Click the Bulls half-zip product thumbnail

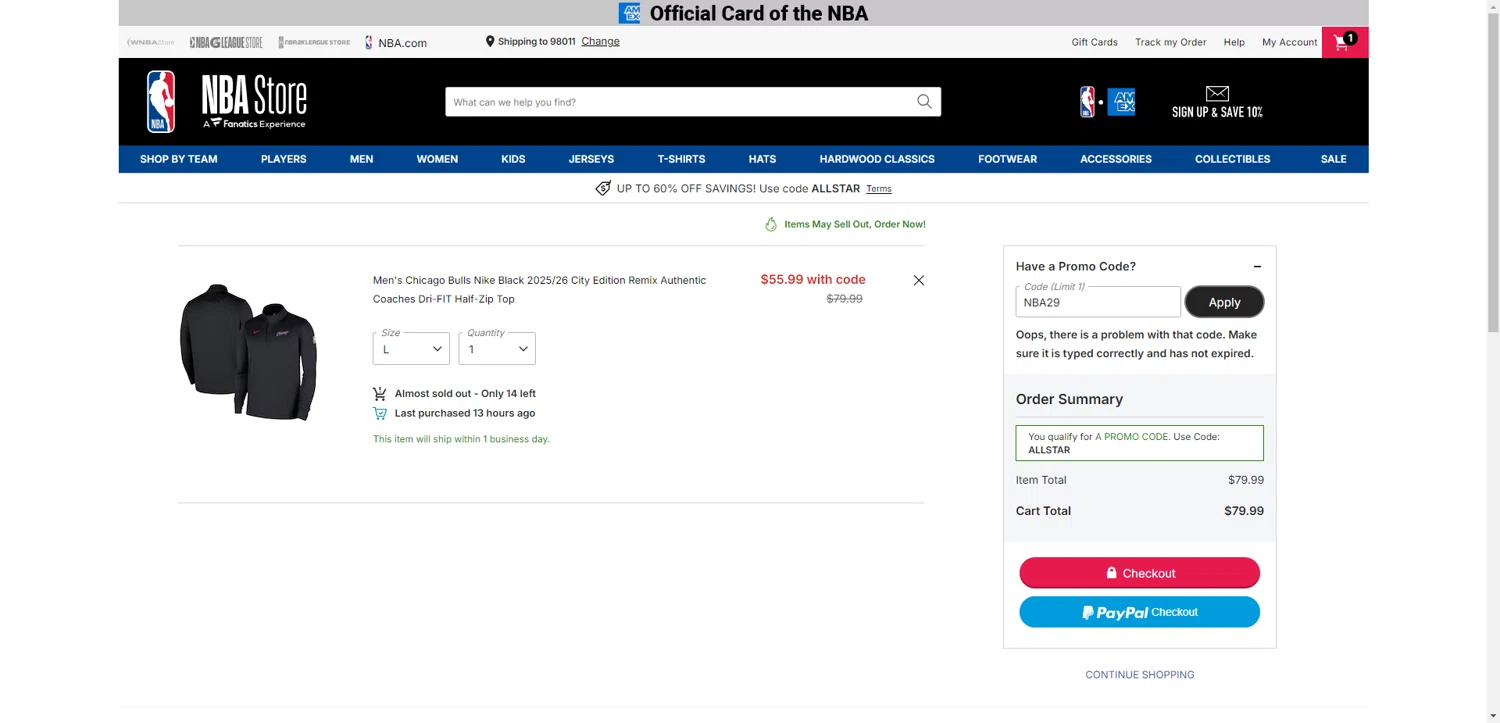coord(249,351)
